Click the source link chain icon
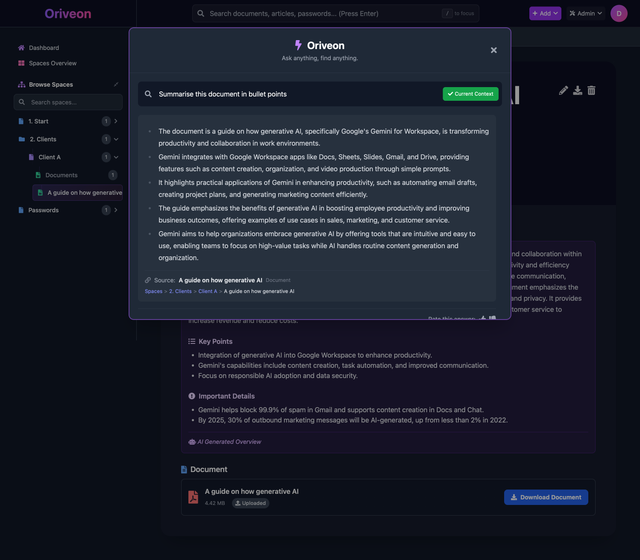Viewport: 640px width, 560px height. (x=148, y=280)
